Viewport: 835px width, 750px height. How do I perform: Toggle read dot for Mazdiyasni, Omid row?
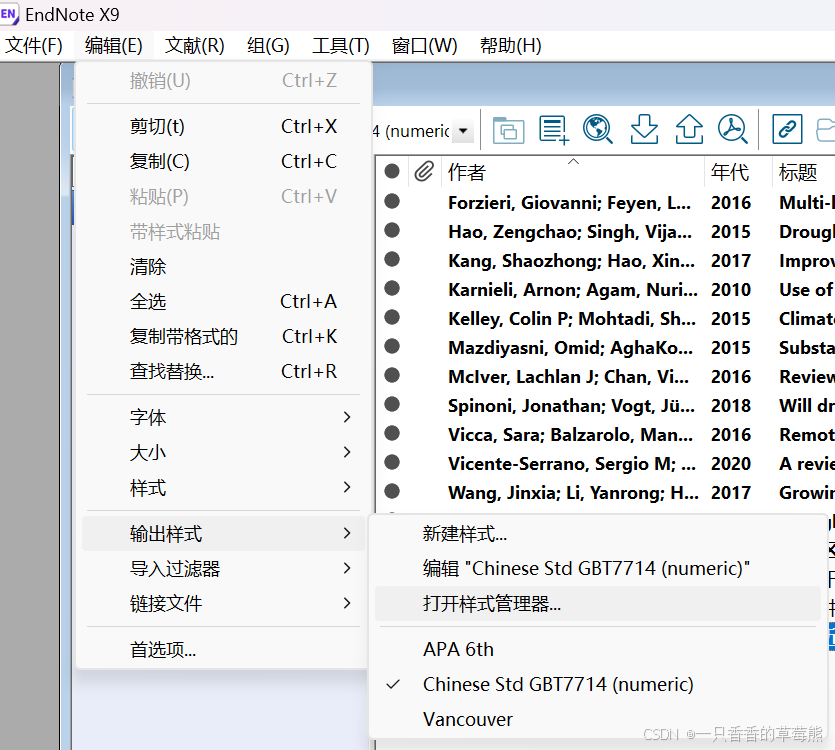click(x=392, y=346)
